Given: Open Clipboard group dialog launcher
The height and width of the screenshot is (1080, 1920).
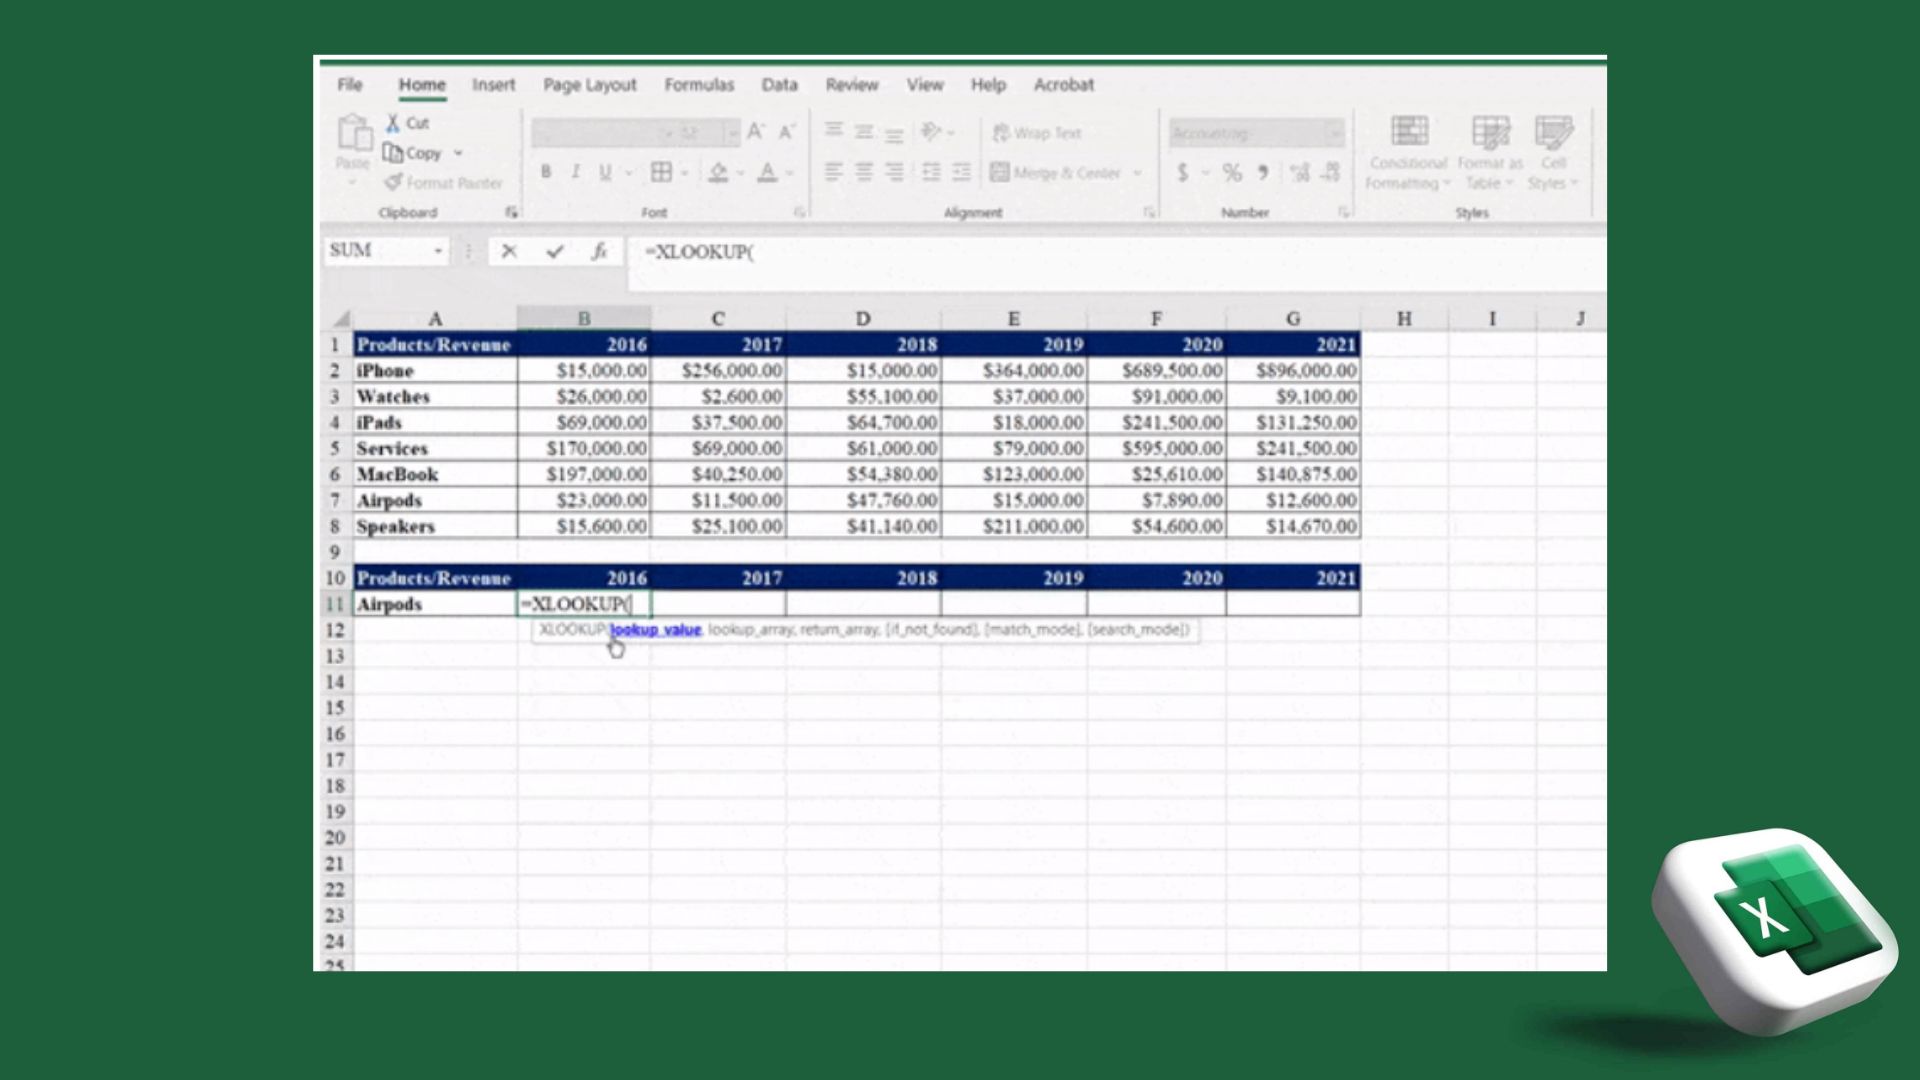Looking at the screenshot, I should (511, 212).
